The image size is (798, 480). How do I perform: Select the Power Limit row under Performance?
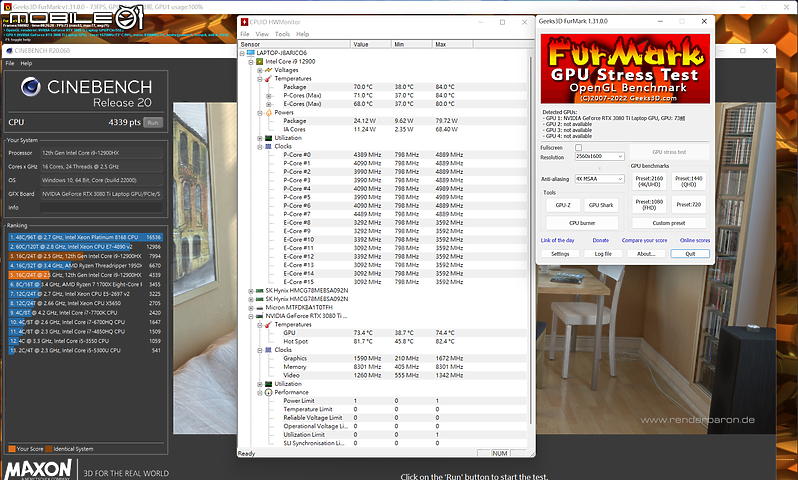coord(383,401)
